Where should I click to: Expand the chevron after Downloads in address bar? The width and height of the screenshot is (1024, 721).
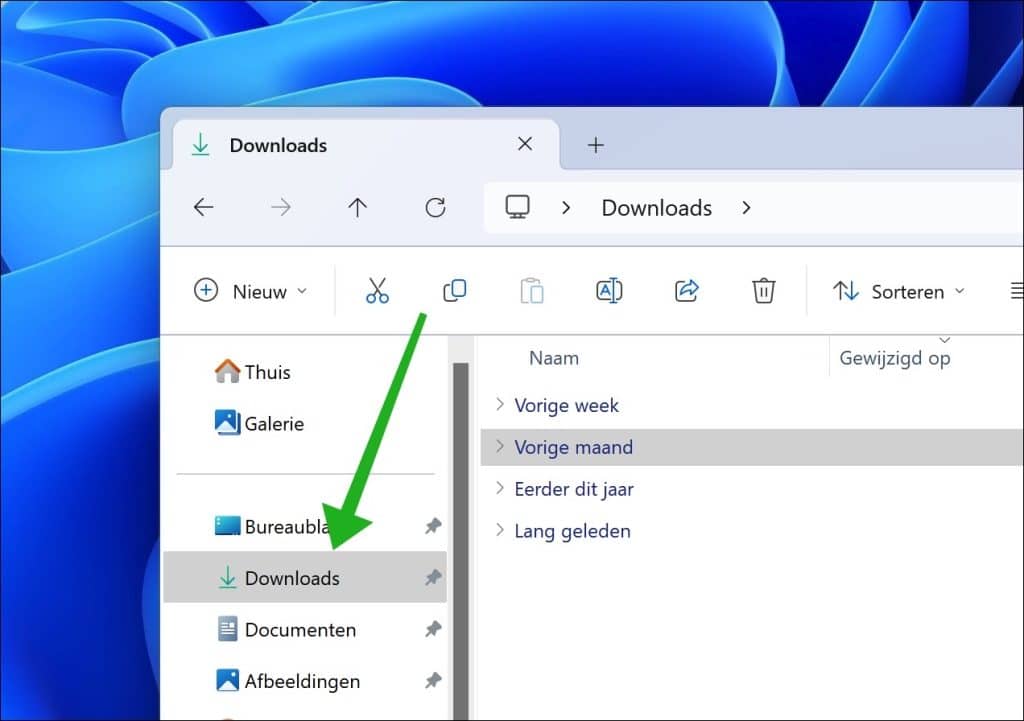pyautogui.click(x=746, y=208)
